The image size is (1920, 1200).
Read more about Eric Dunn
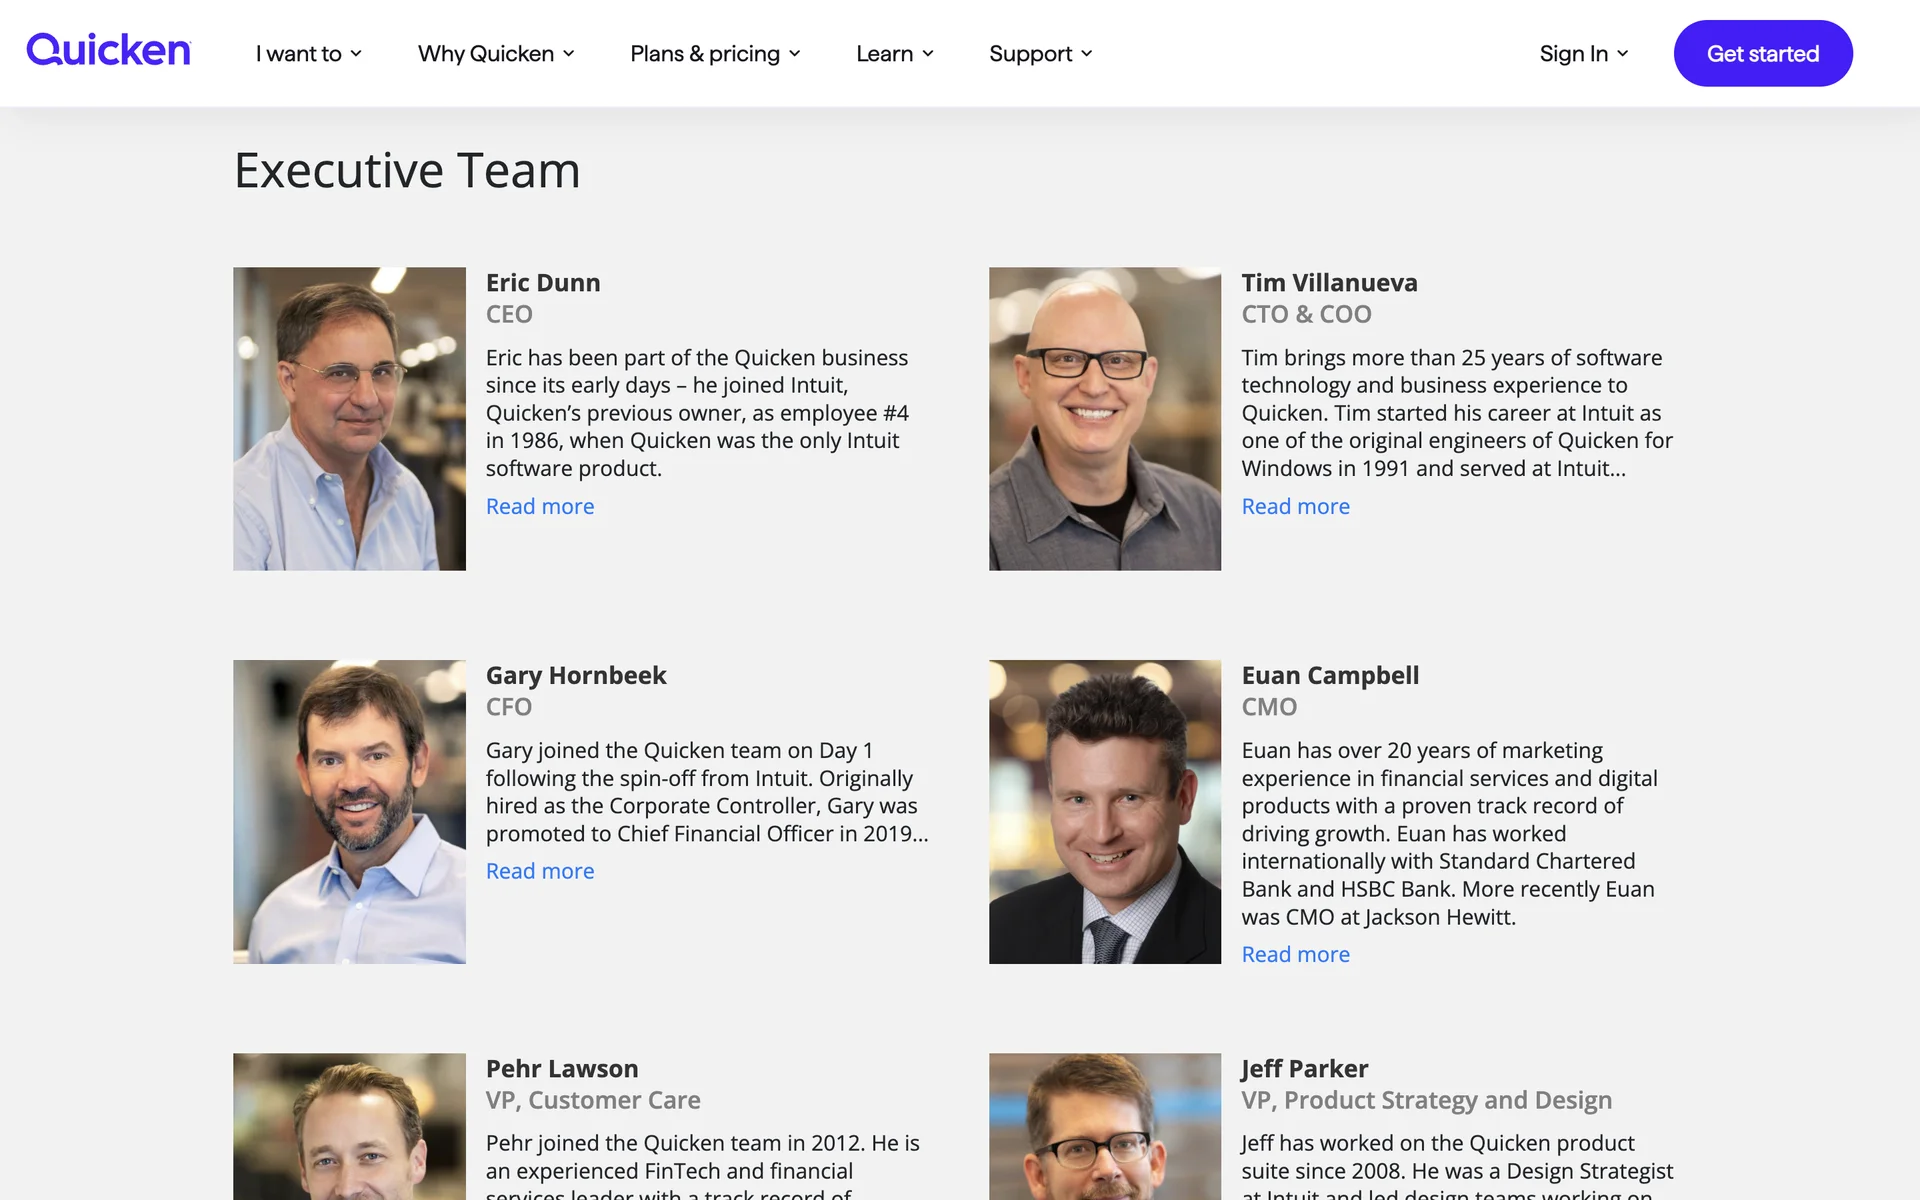tap(540, 507)
